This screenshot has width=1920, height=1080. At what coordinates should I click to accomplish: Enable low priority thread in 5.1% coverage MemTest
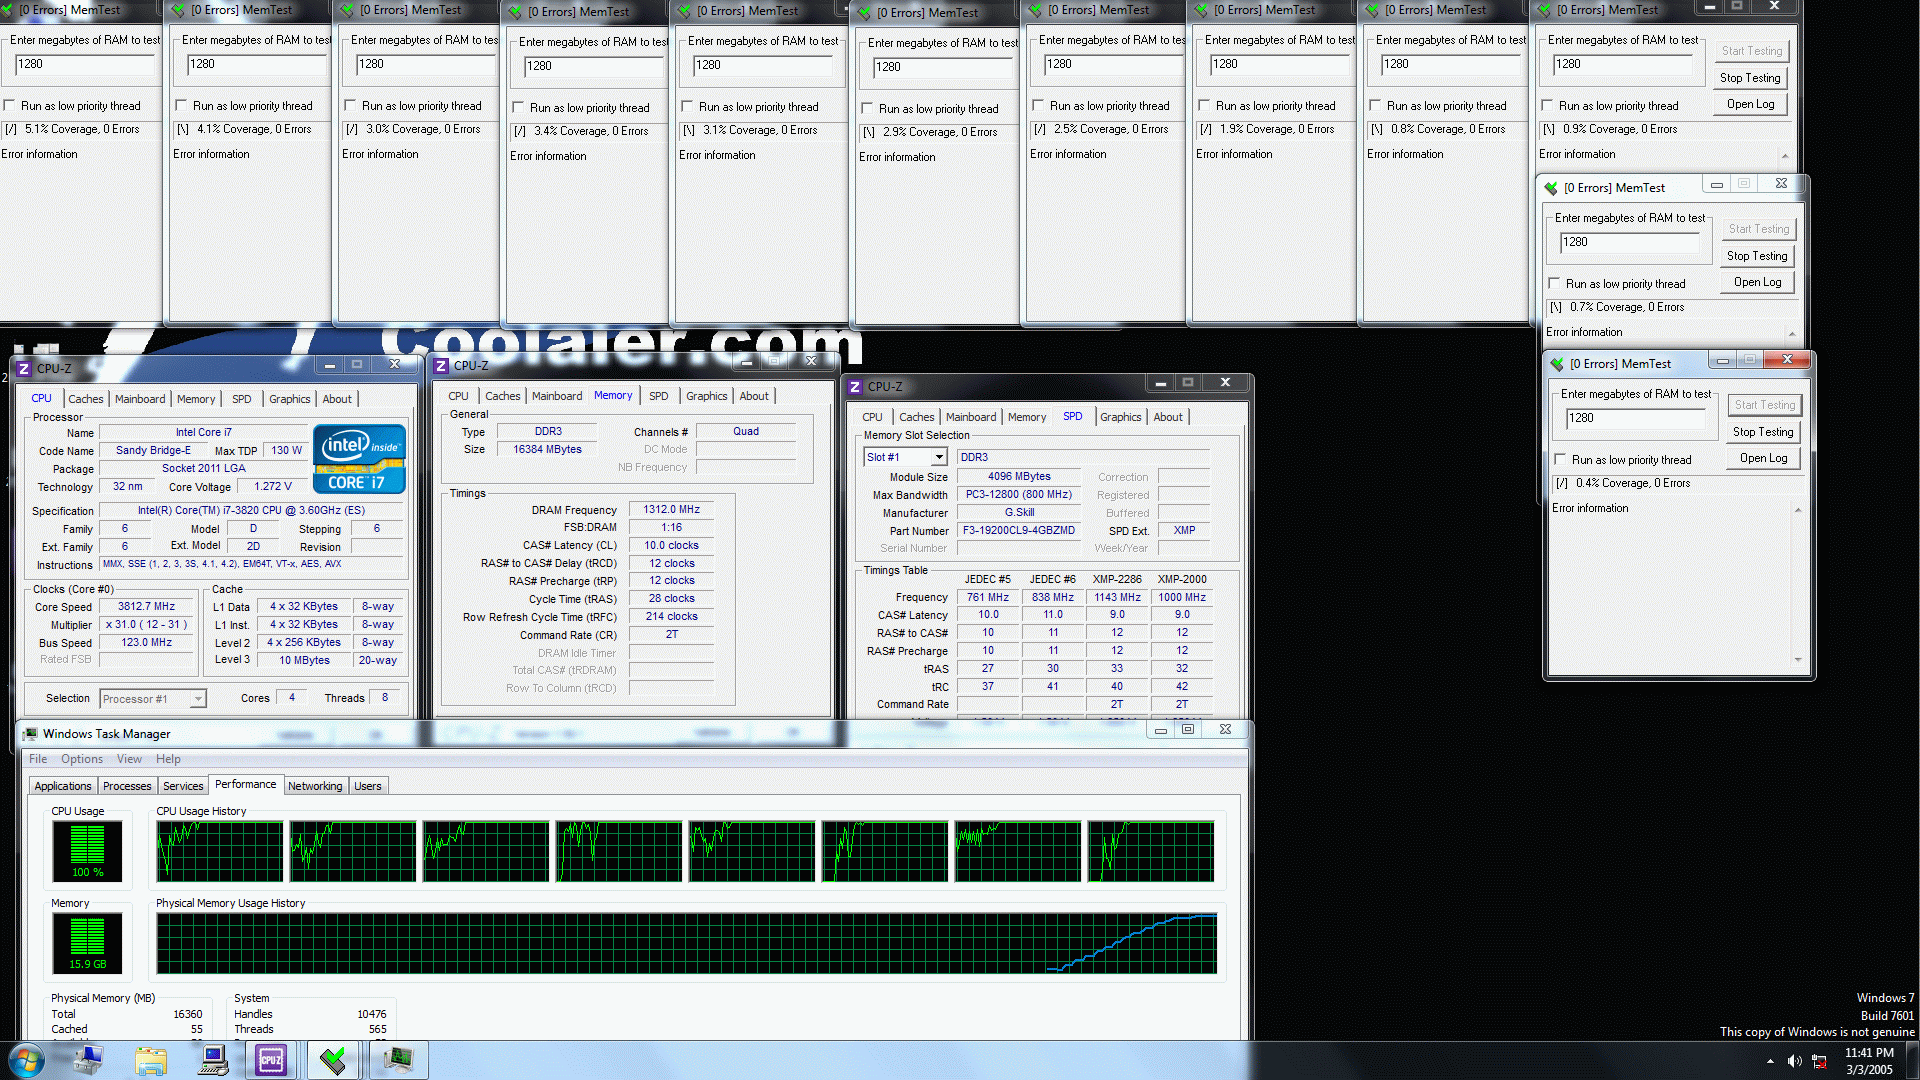pyautogui.click(x=9, y=106)
